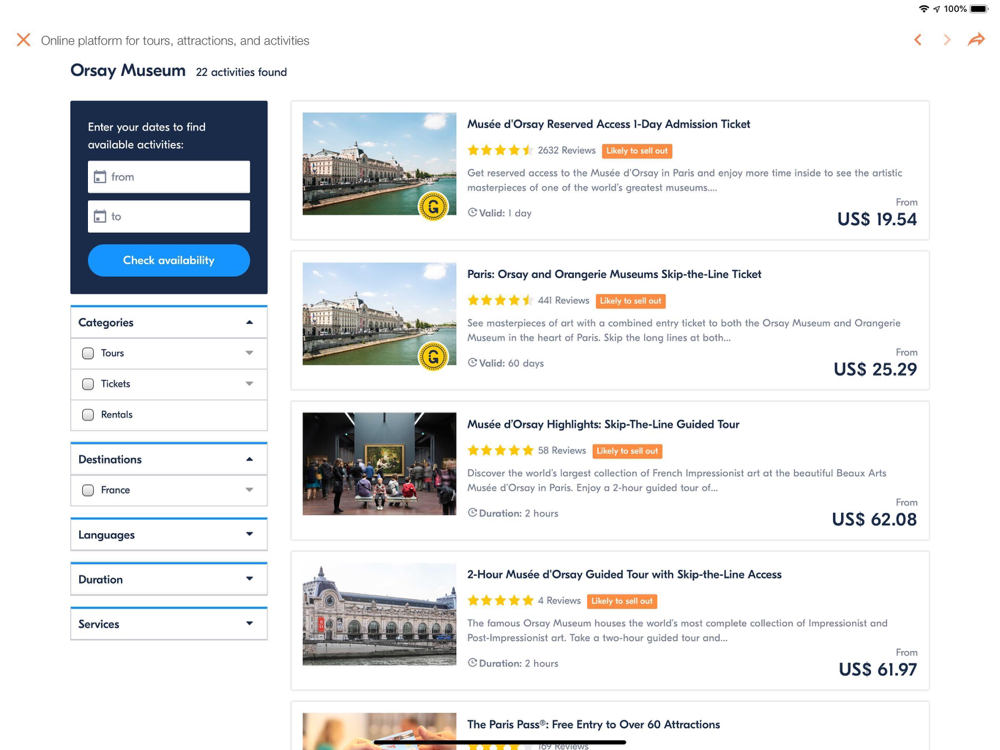Open The Paris Pass: Free Entry listing

tap(593, 724)
